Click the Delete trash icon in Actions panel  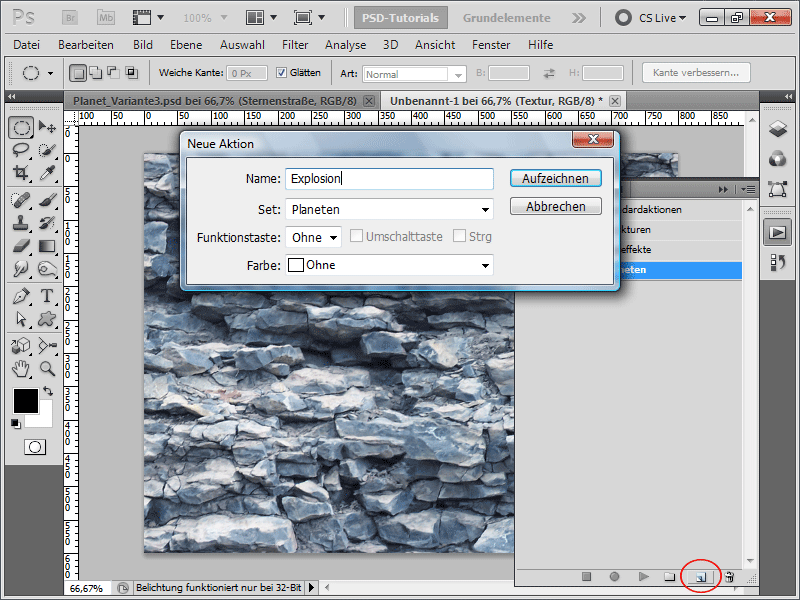(730, 577)
